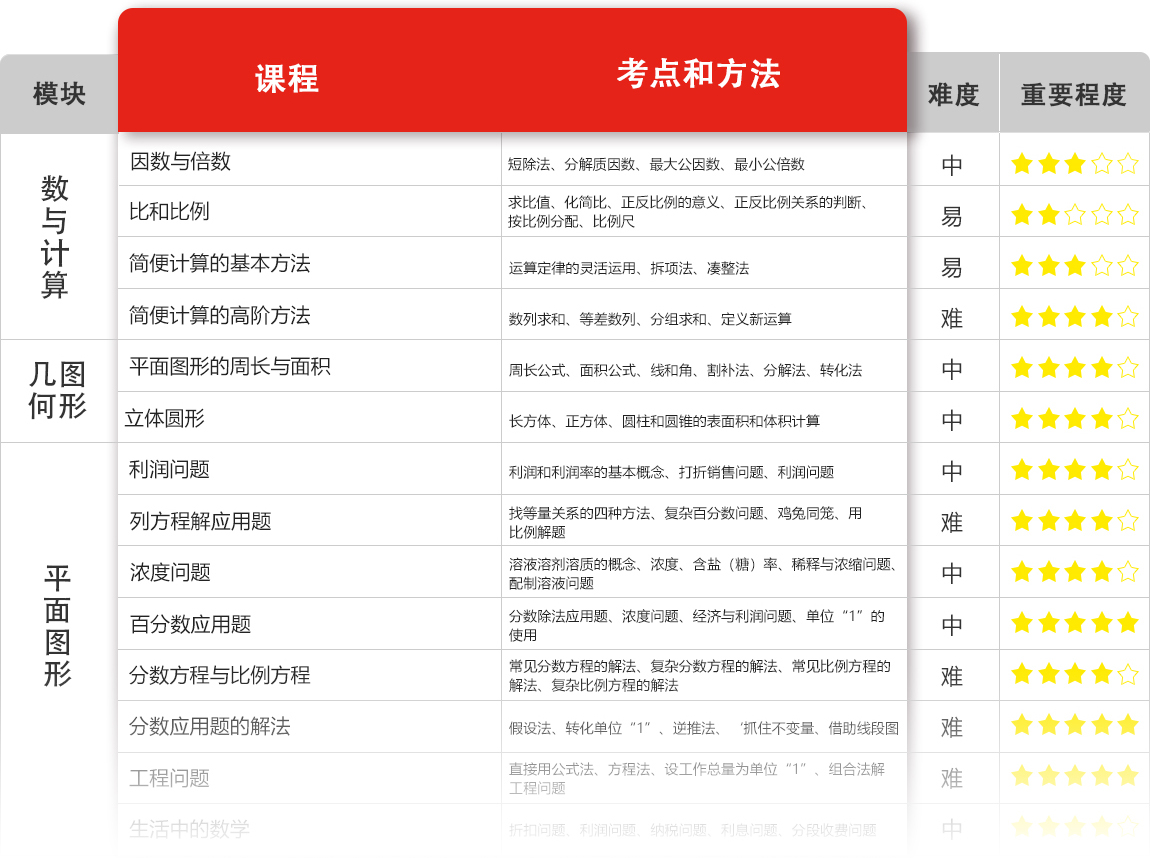1150x858 pixels.
Task: Click the course 分数方程与比例方程
Action: coord(219,675)
